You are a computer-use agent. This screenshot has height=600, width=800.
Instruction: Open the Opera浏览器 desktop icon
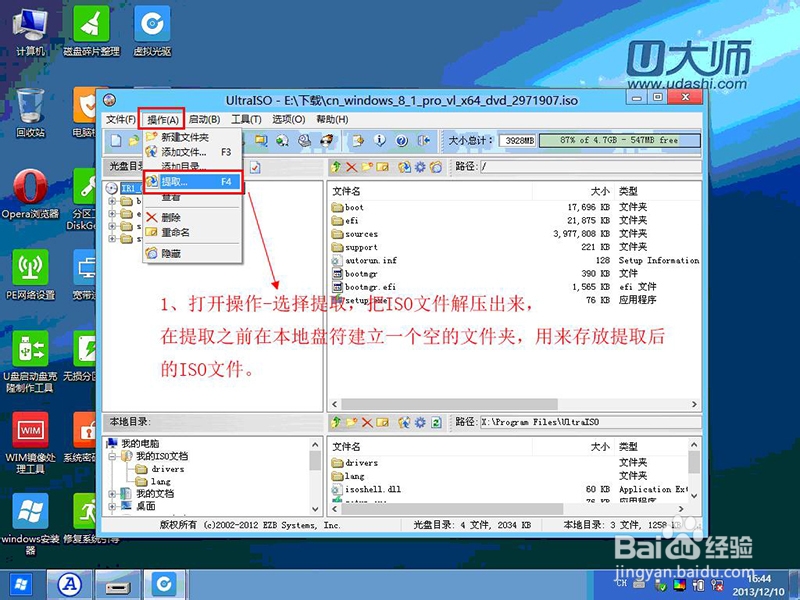(x=30, y=194)
